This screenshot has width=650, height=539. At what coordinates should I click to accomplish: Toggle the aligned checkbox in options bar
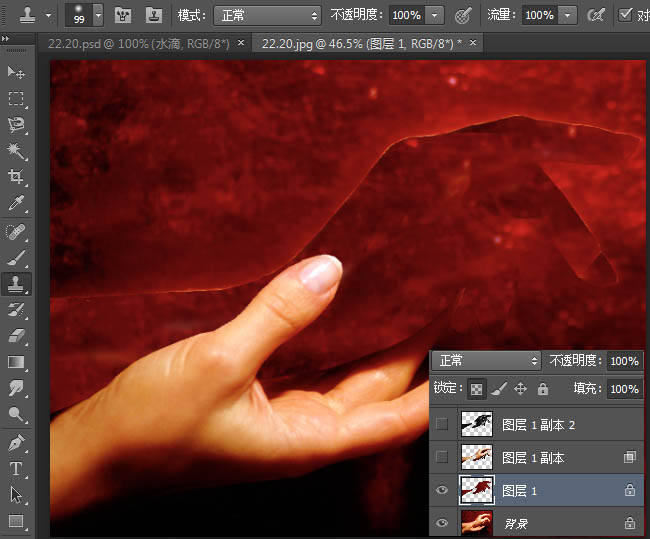coord(625,15)
